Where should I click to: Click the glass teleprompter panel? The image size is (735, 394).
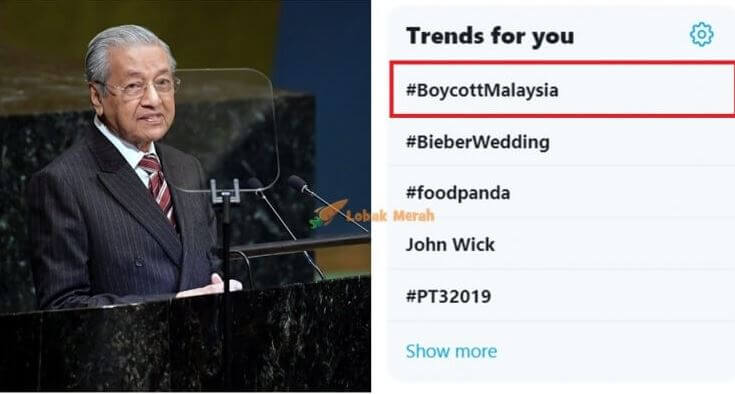[x=226, y=130]
